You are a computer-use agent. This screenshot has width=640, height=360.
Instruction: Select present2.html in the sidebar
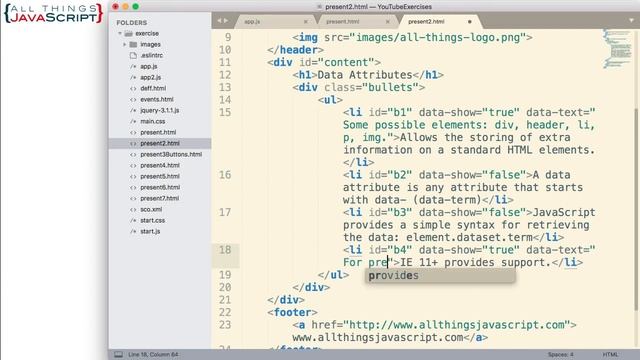click(x=160, y=144)
